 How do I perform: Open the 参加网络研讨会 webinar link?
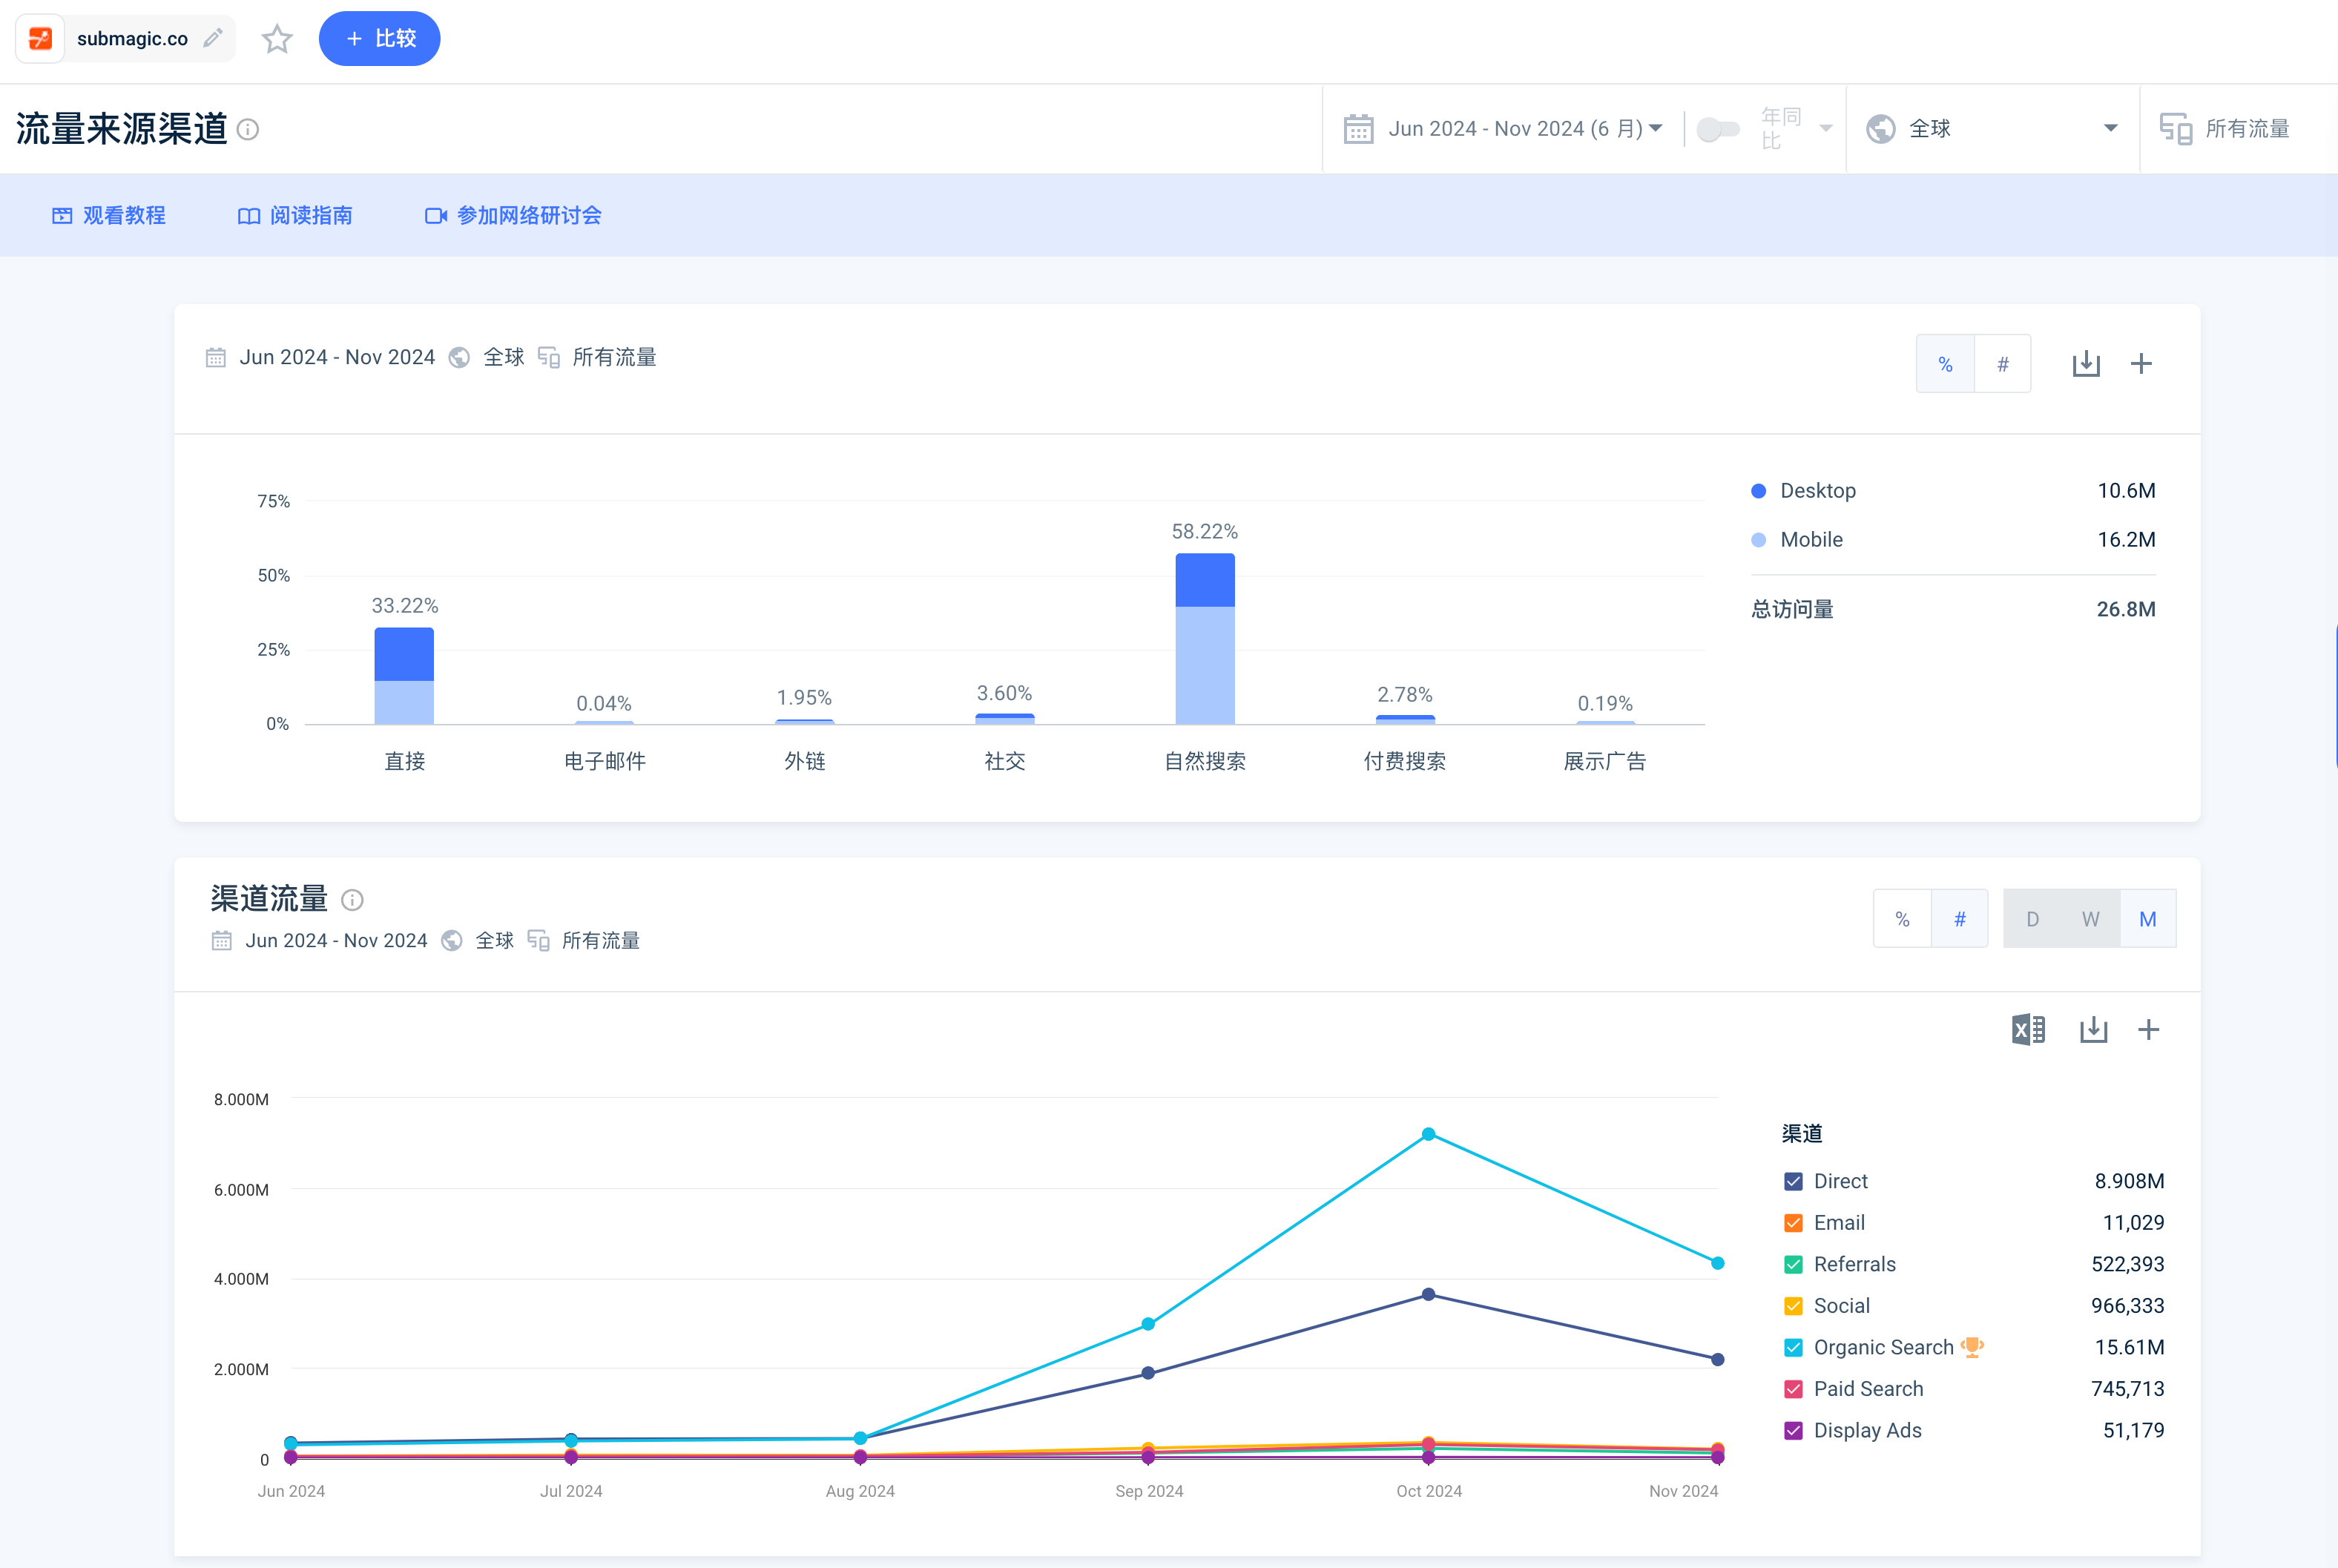[x=513, y=216]
